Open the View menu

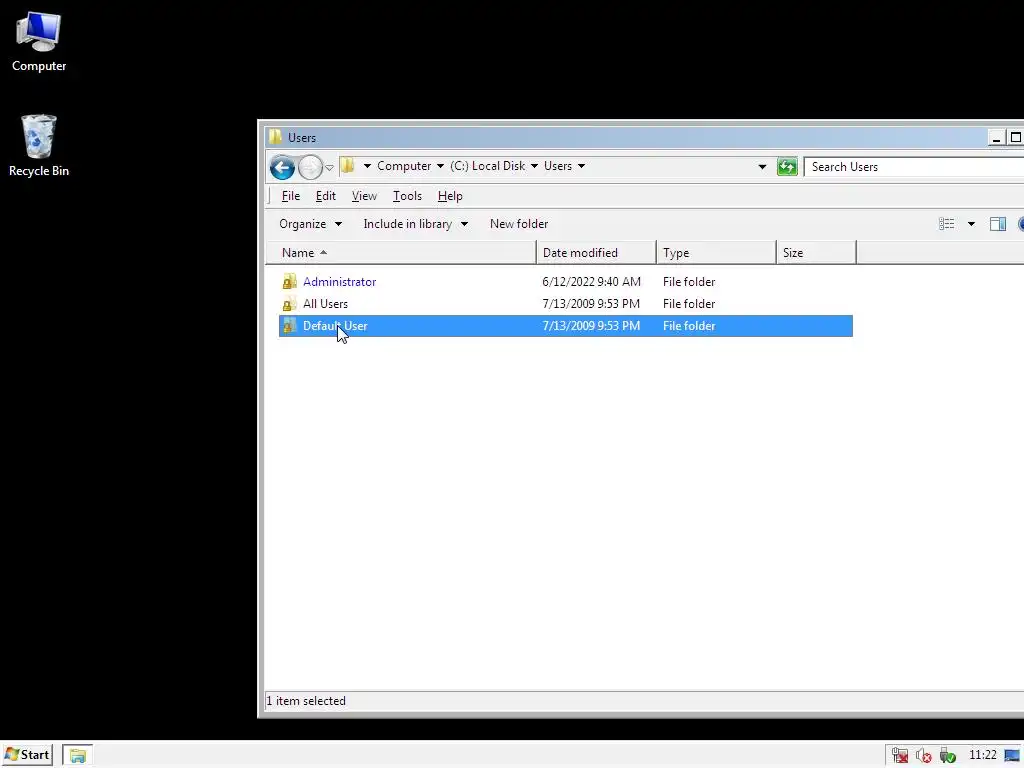(x=364, y=196)
